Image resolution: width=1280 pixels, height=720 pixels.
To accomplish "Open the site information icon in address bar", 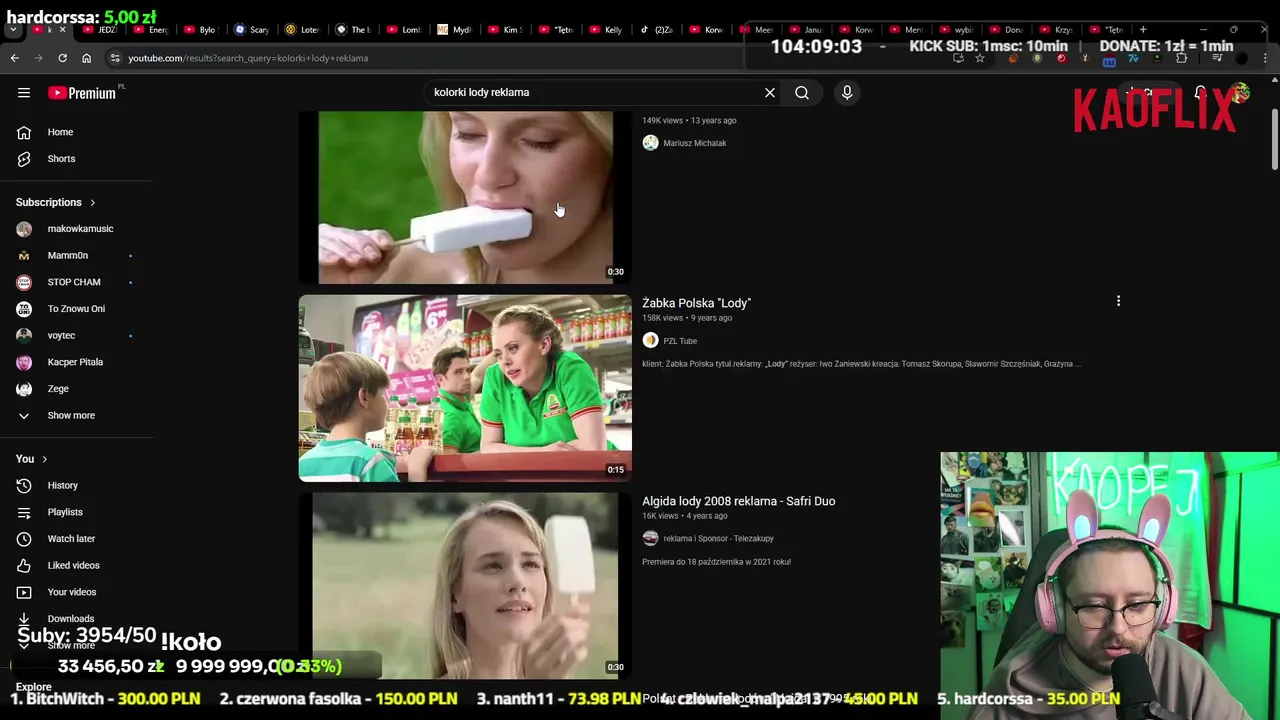I will [x=115, y=58].
